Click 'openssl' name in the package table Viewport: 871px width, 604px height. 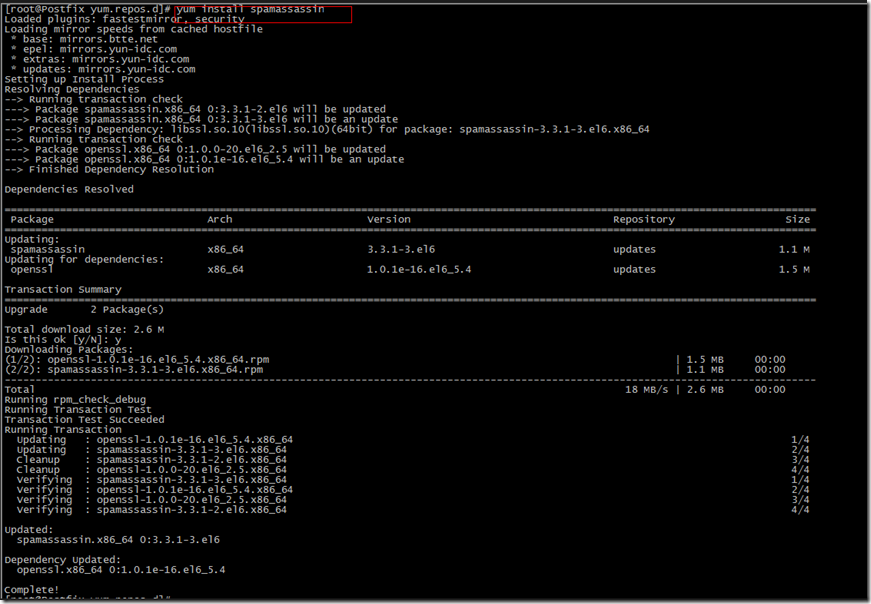(x=32, y=269)
